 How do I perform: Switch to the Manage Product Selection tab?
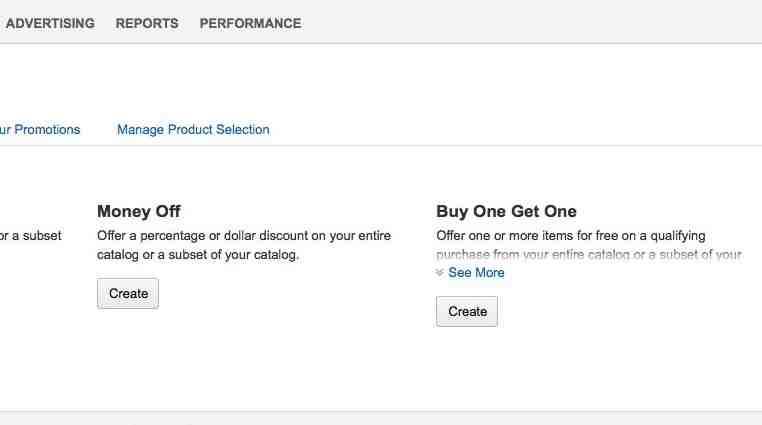(193, 130)
